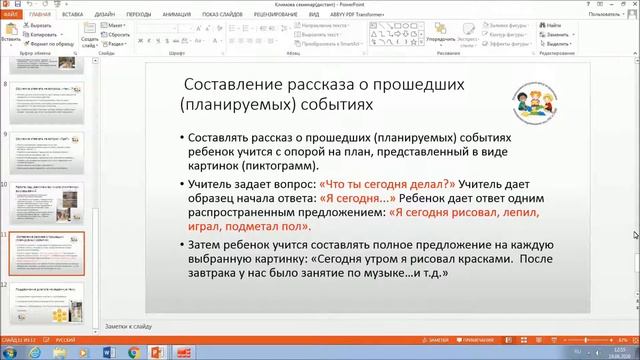Open Layout (Макет) dropdown
The image size is (640, 360).
point(113,25)
